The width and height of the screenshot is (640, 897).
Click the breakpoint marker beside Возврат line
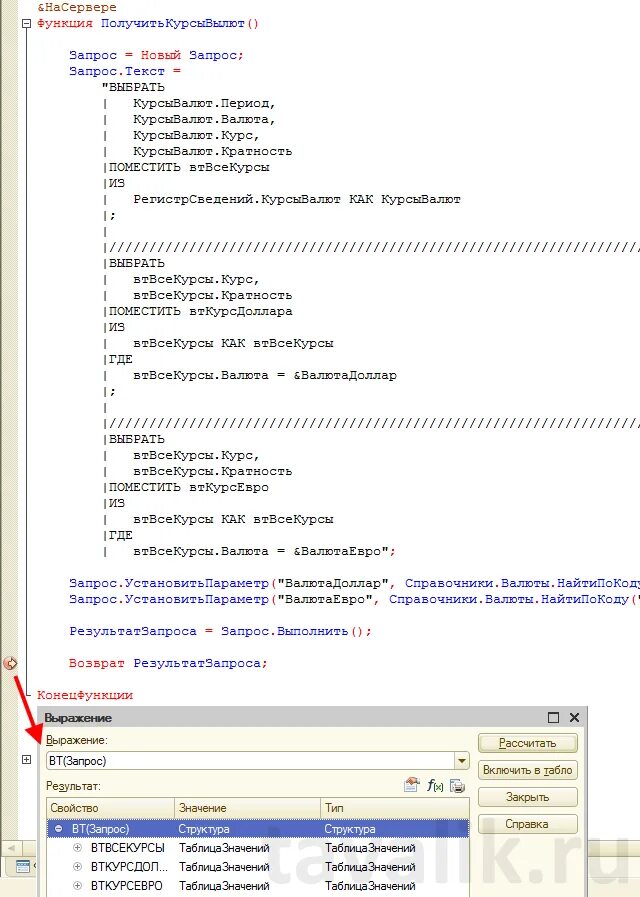[x=10, y=664]
